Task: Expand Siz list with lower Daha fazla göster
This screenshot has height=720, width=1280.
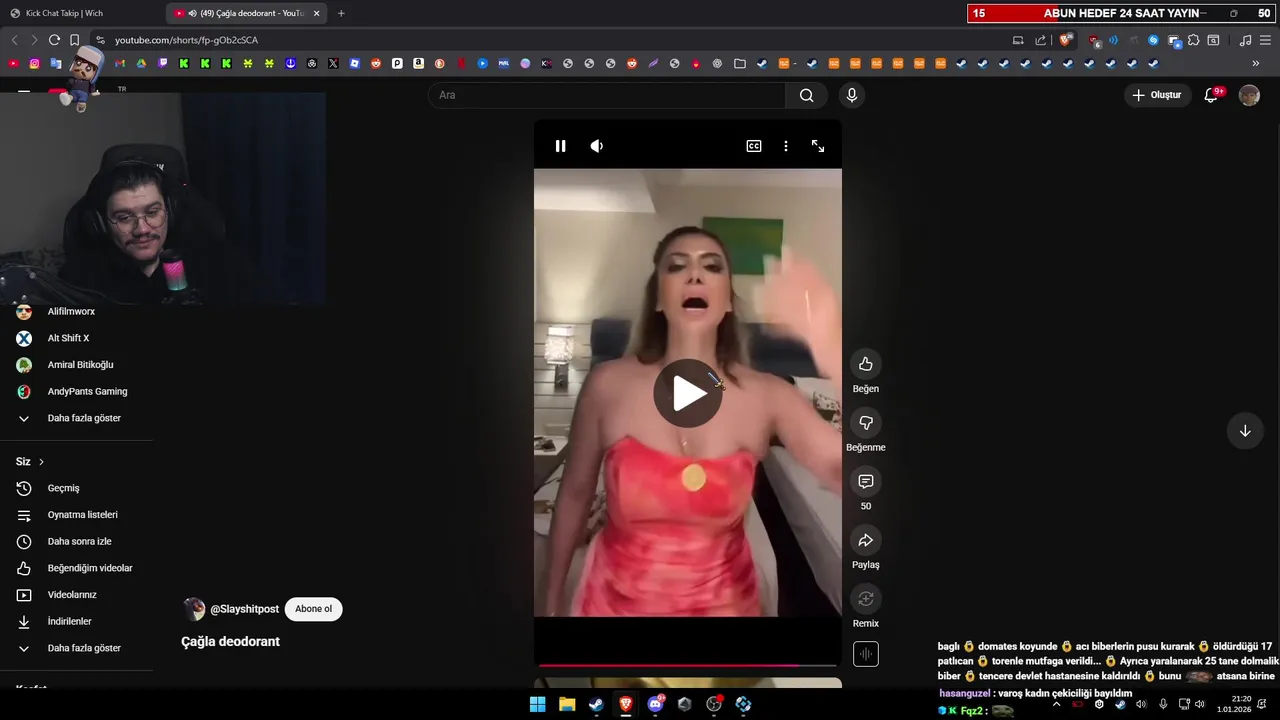Action: tap(84, 648)
